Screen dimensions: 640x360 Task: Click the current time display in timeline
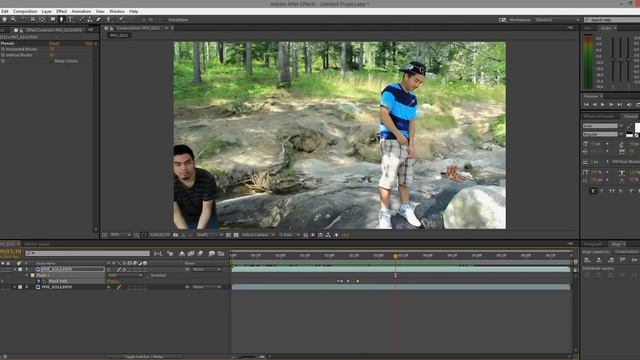click(11, 252)
